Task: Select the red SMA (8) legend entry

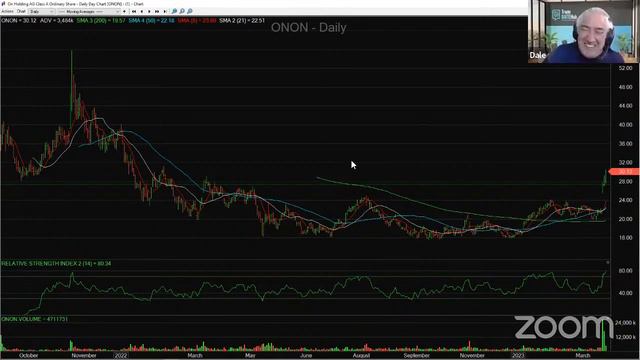Action: coord(197,20)
